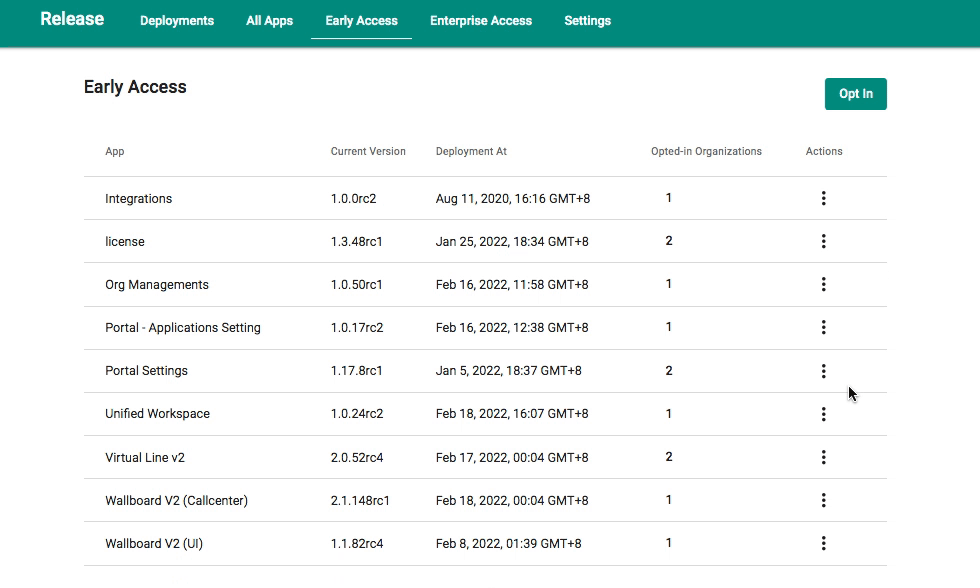980x588 pixels.
Task: Click opted-in count for license row
Action: (x=669, y=241)
